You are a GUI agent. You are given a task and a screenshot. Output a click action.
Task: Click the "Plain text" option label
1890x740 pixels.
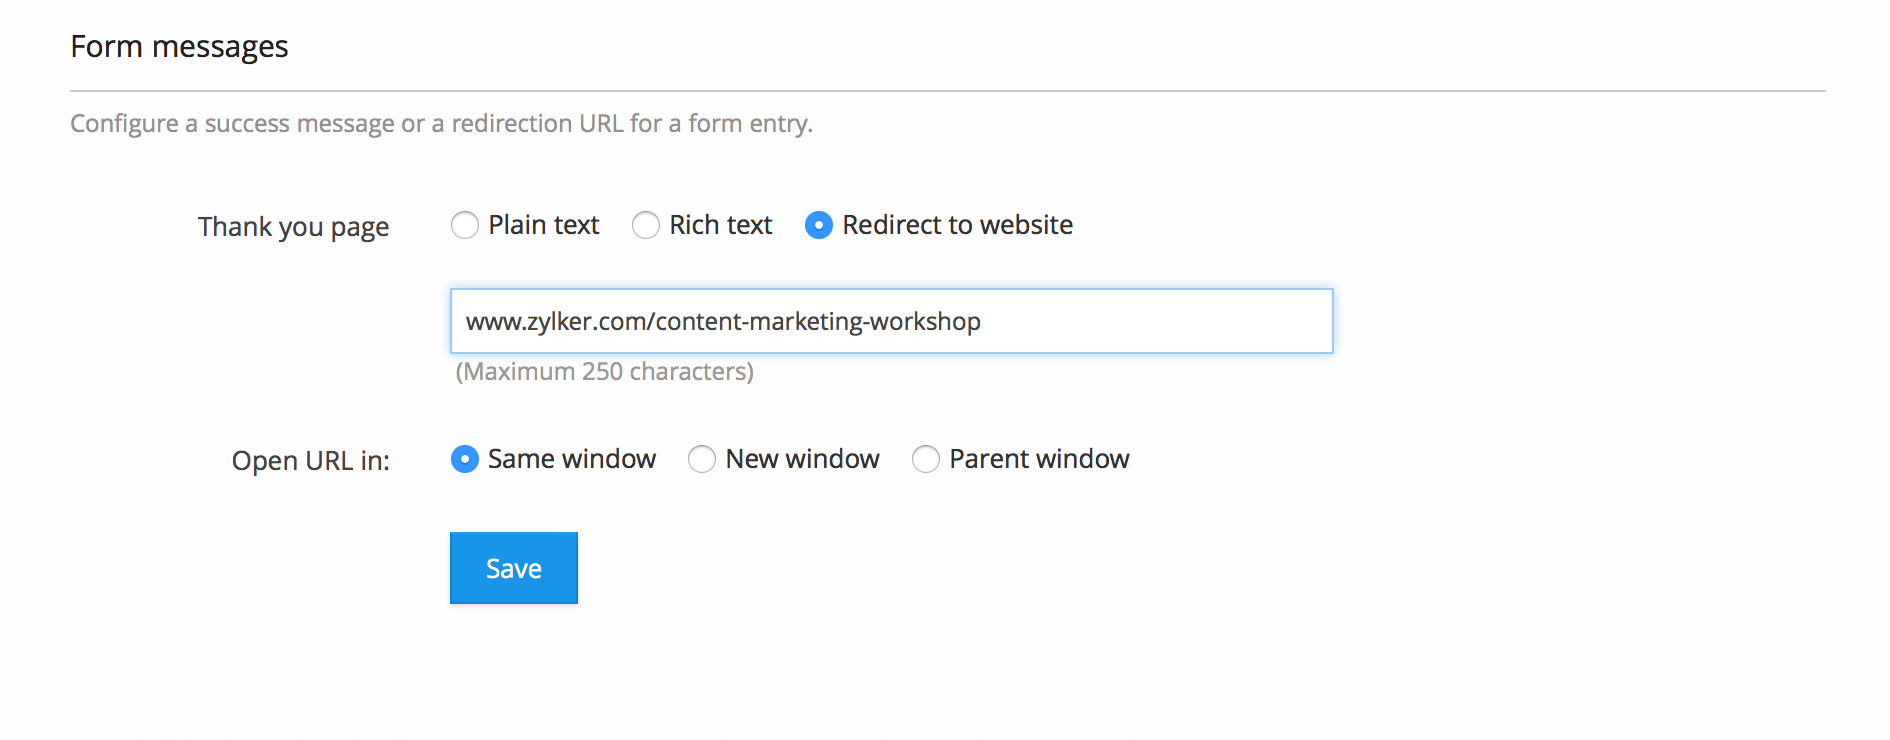click(544, 225)
